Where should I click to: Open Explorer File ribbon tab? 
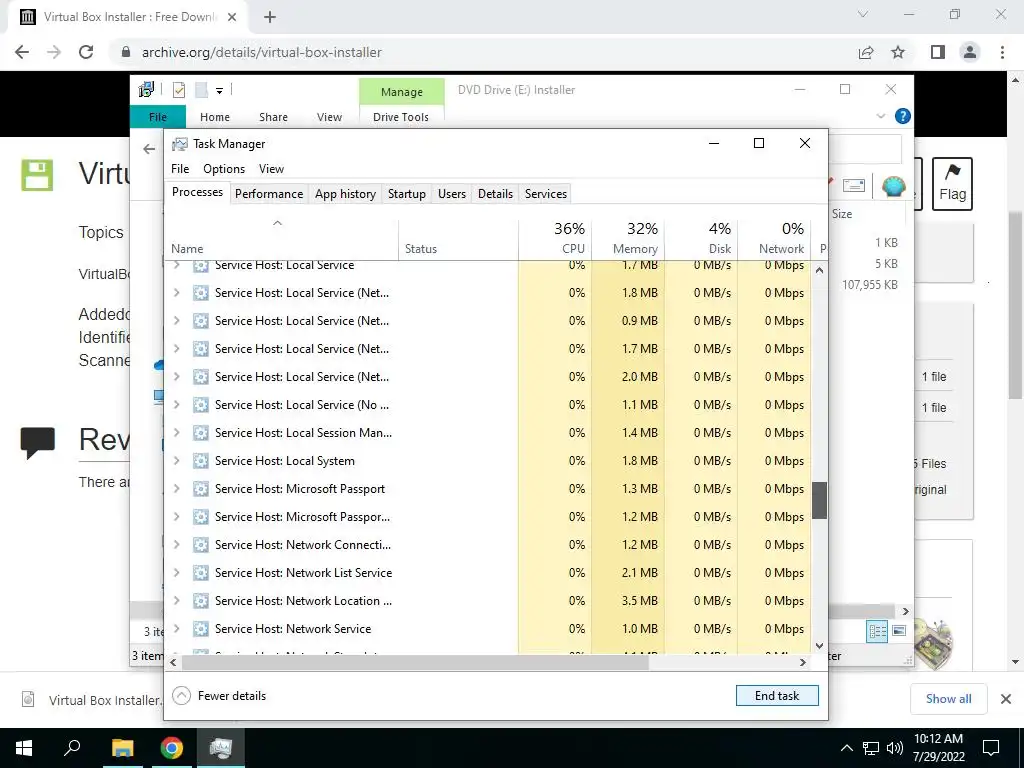[158, 117]
